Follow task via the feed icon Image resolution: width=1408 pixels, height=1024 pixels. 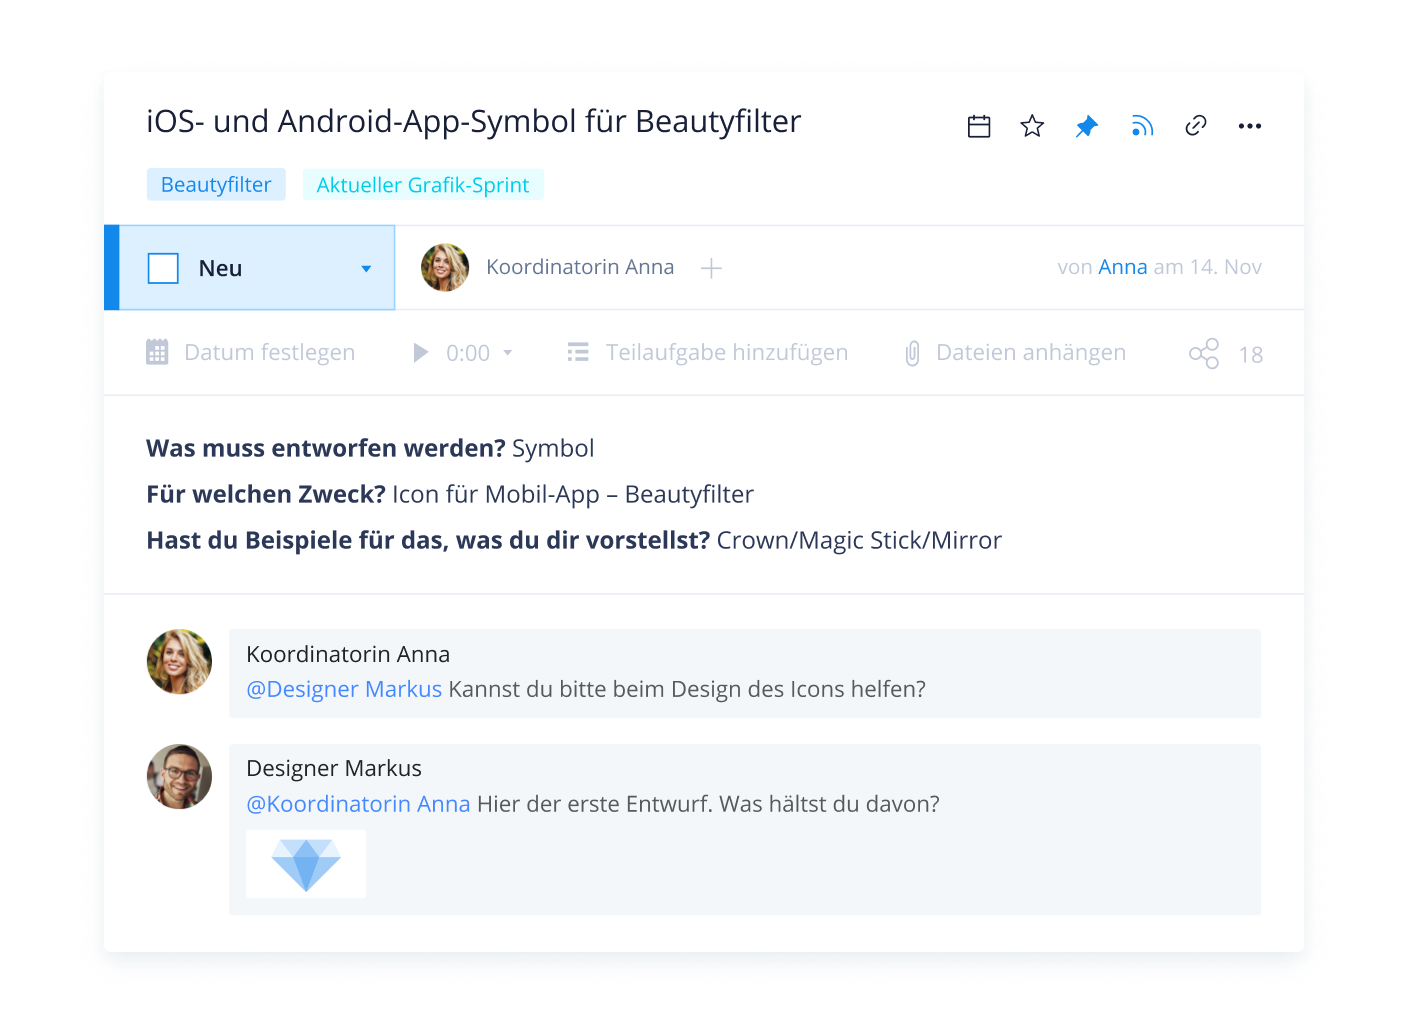click(x=1141, y=127)
